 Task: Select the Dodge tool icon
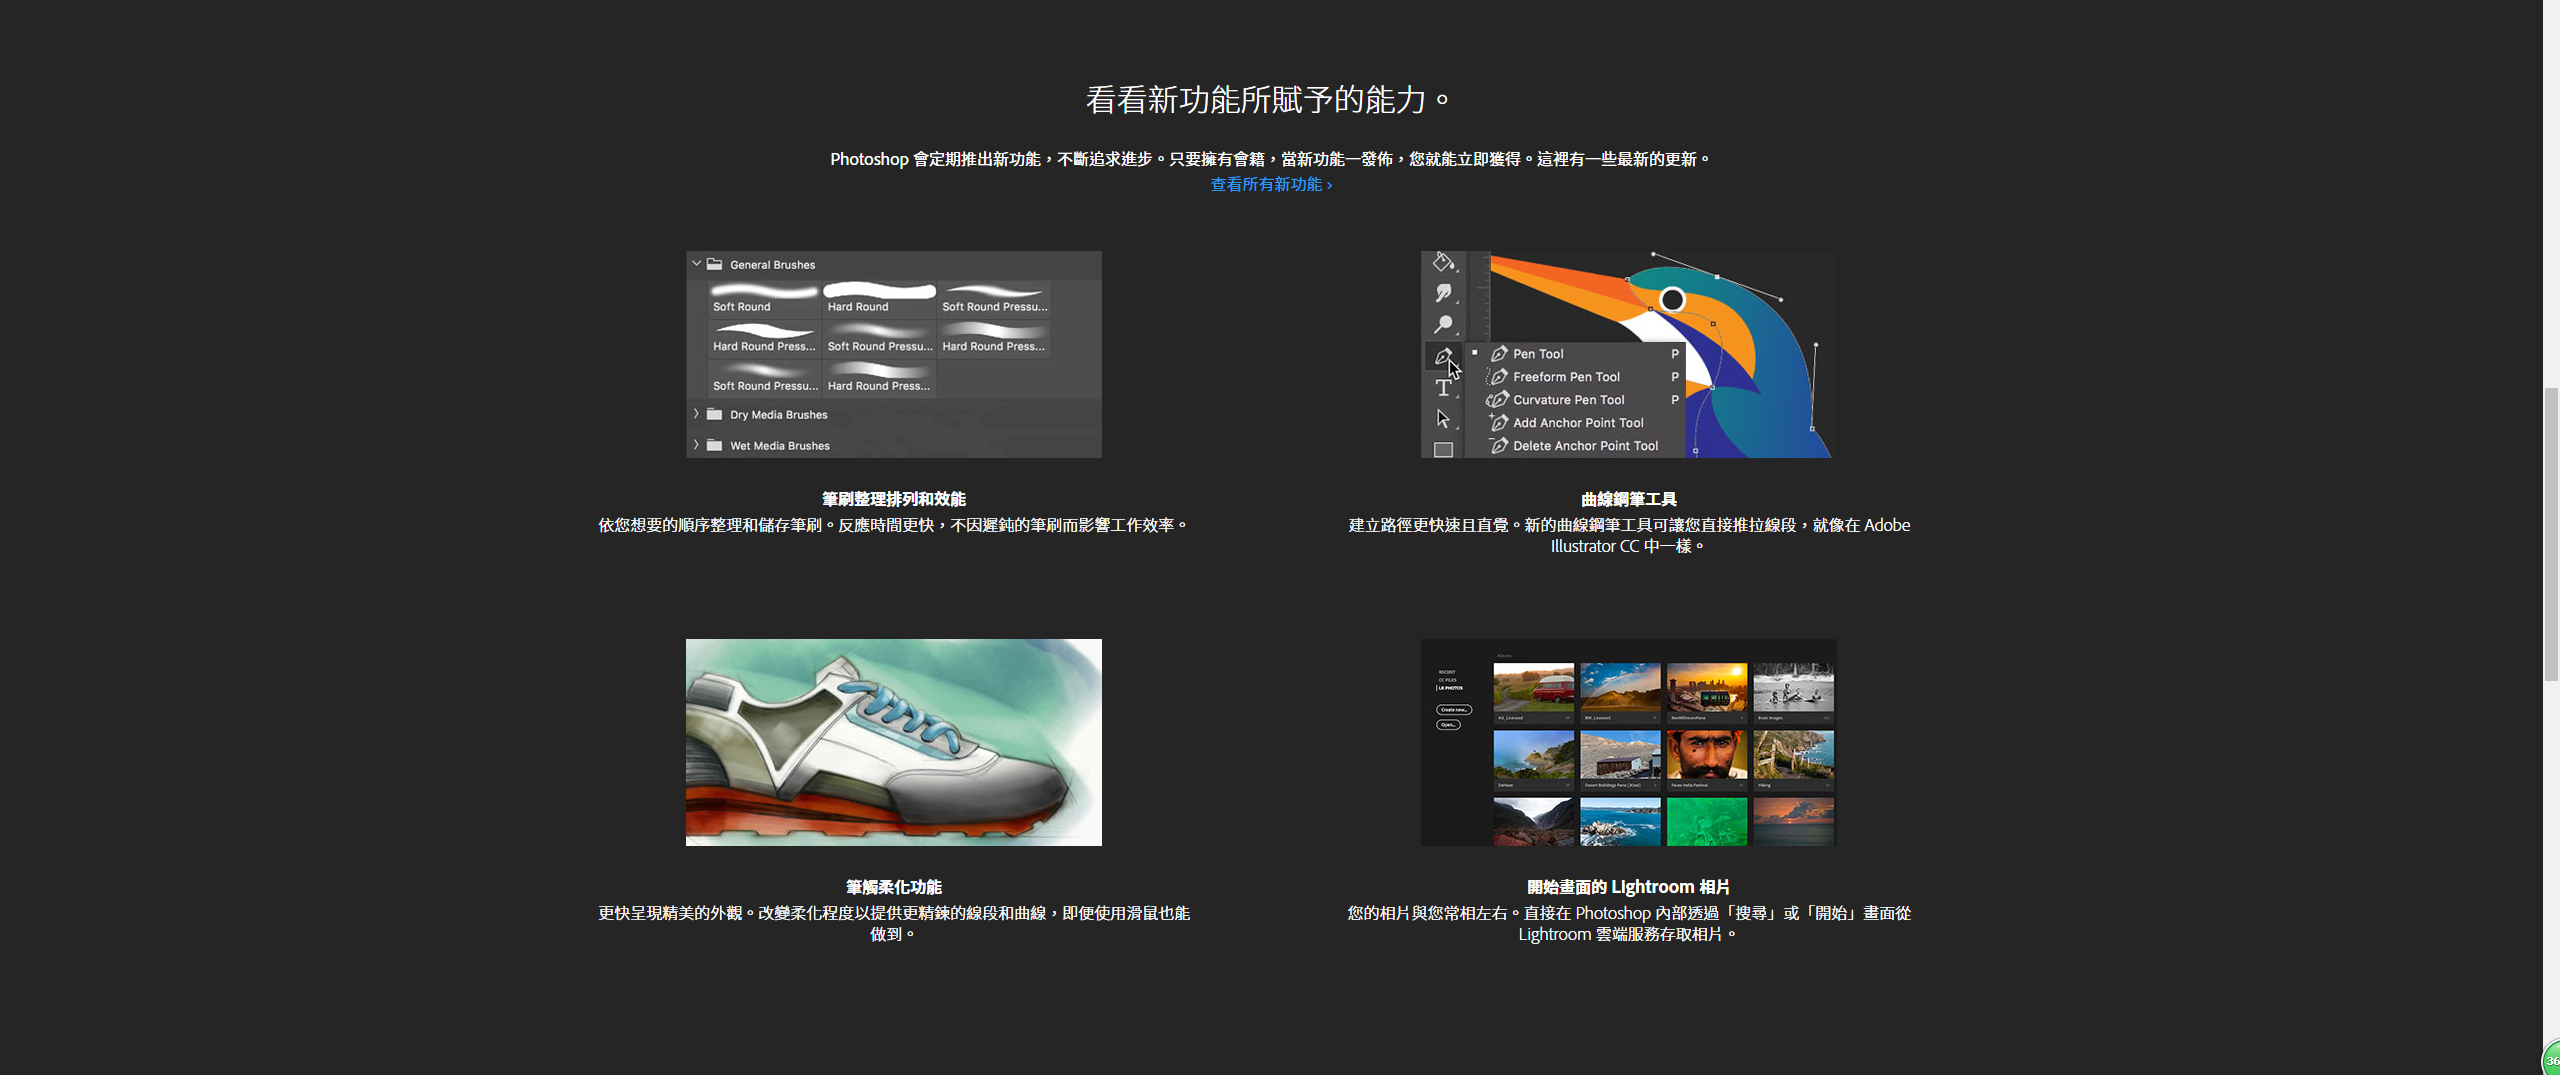point(1443,325)
